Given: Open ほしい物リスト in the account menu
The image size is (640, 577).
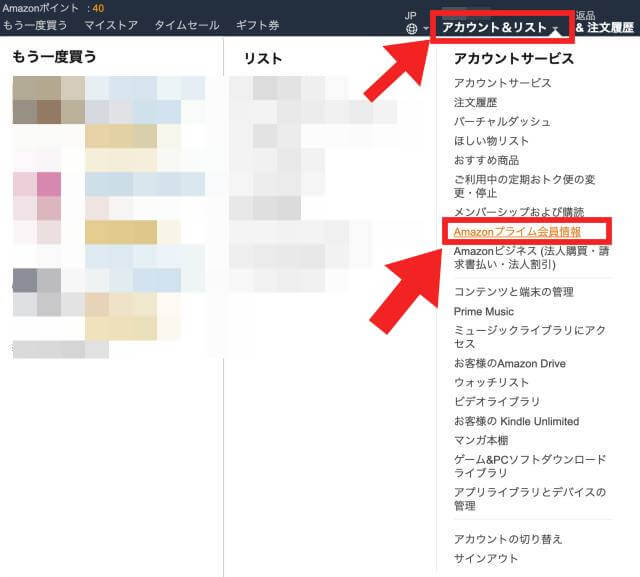Looking at the screenshot, I should point(491,141).
